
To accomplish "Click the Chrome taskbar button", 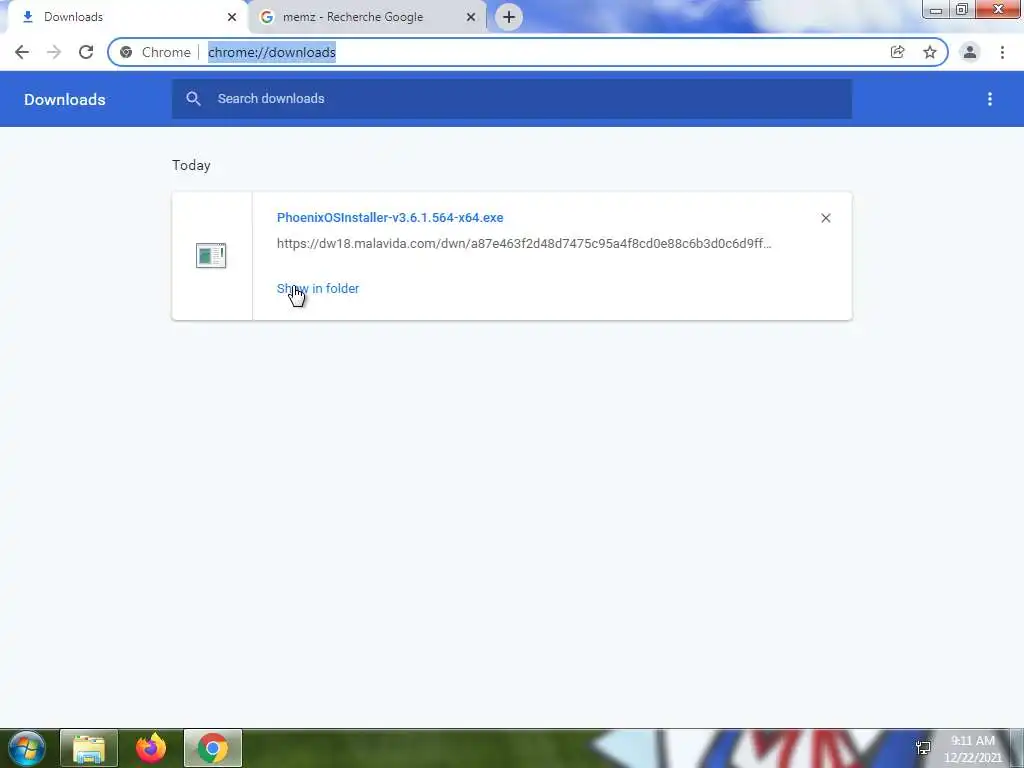I will pos(213,748).
